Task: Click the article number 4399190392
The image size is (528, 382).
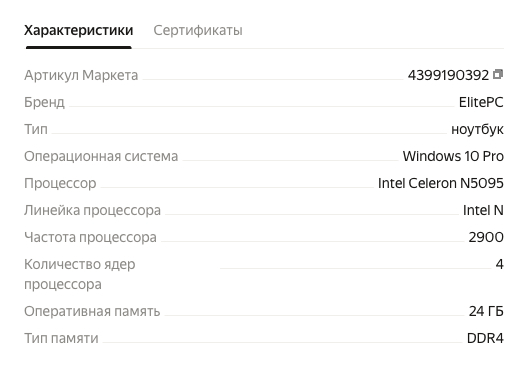Action: 448,75
